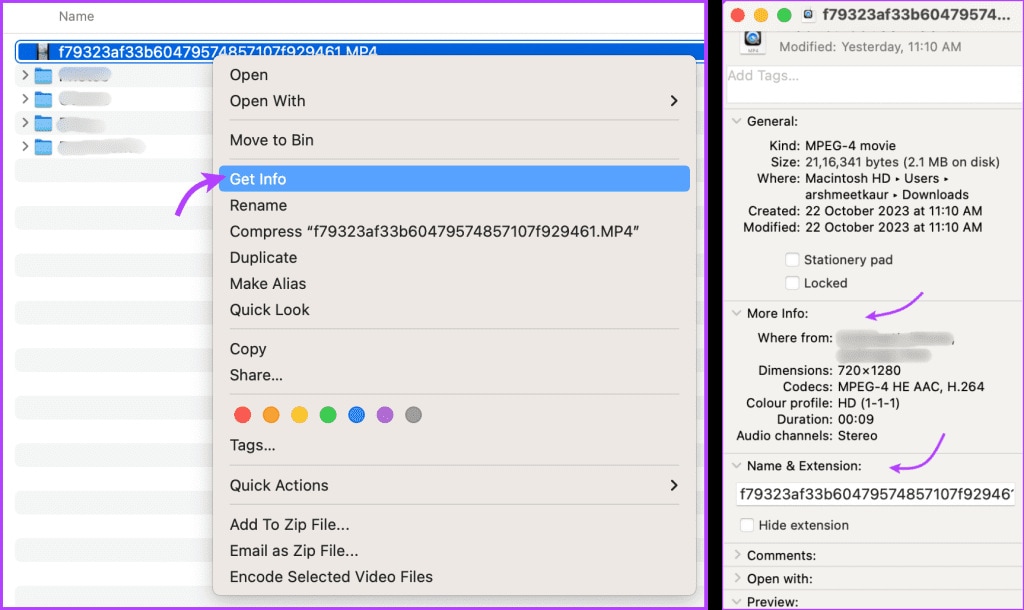Open the Quick Actions submenu

point(454,485)
